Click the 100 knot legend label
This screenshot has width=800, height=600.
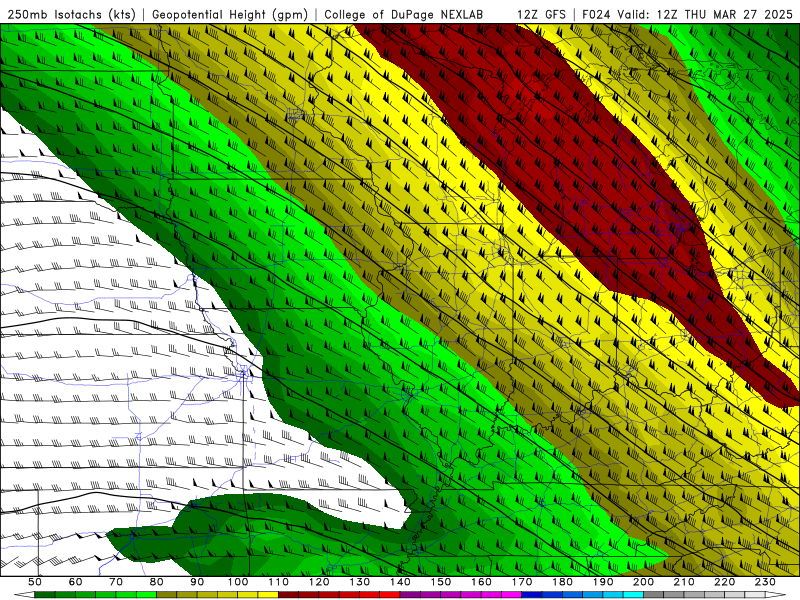pyautogui.click(x=238, y=582)
